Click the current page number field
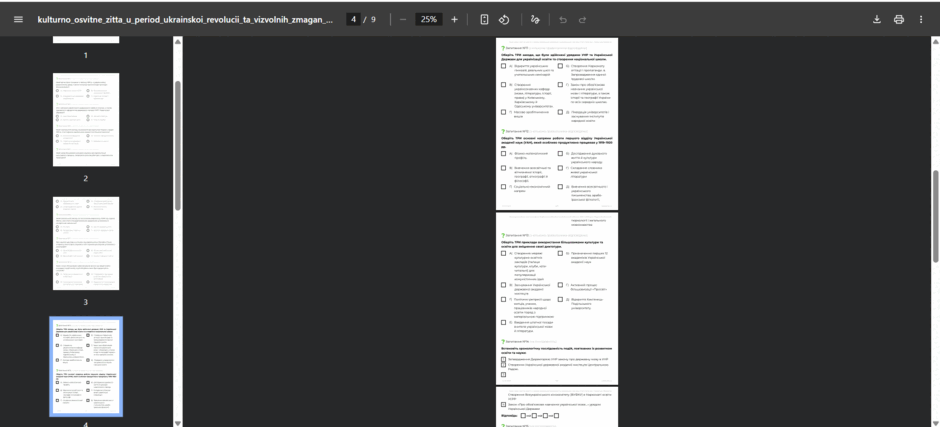 (354, 19)
